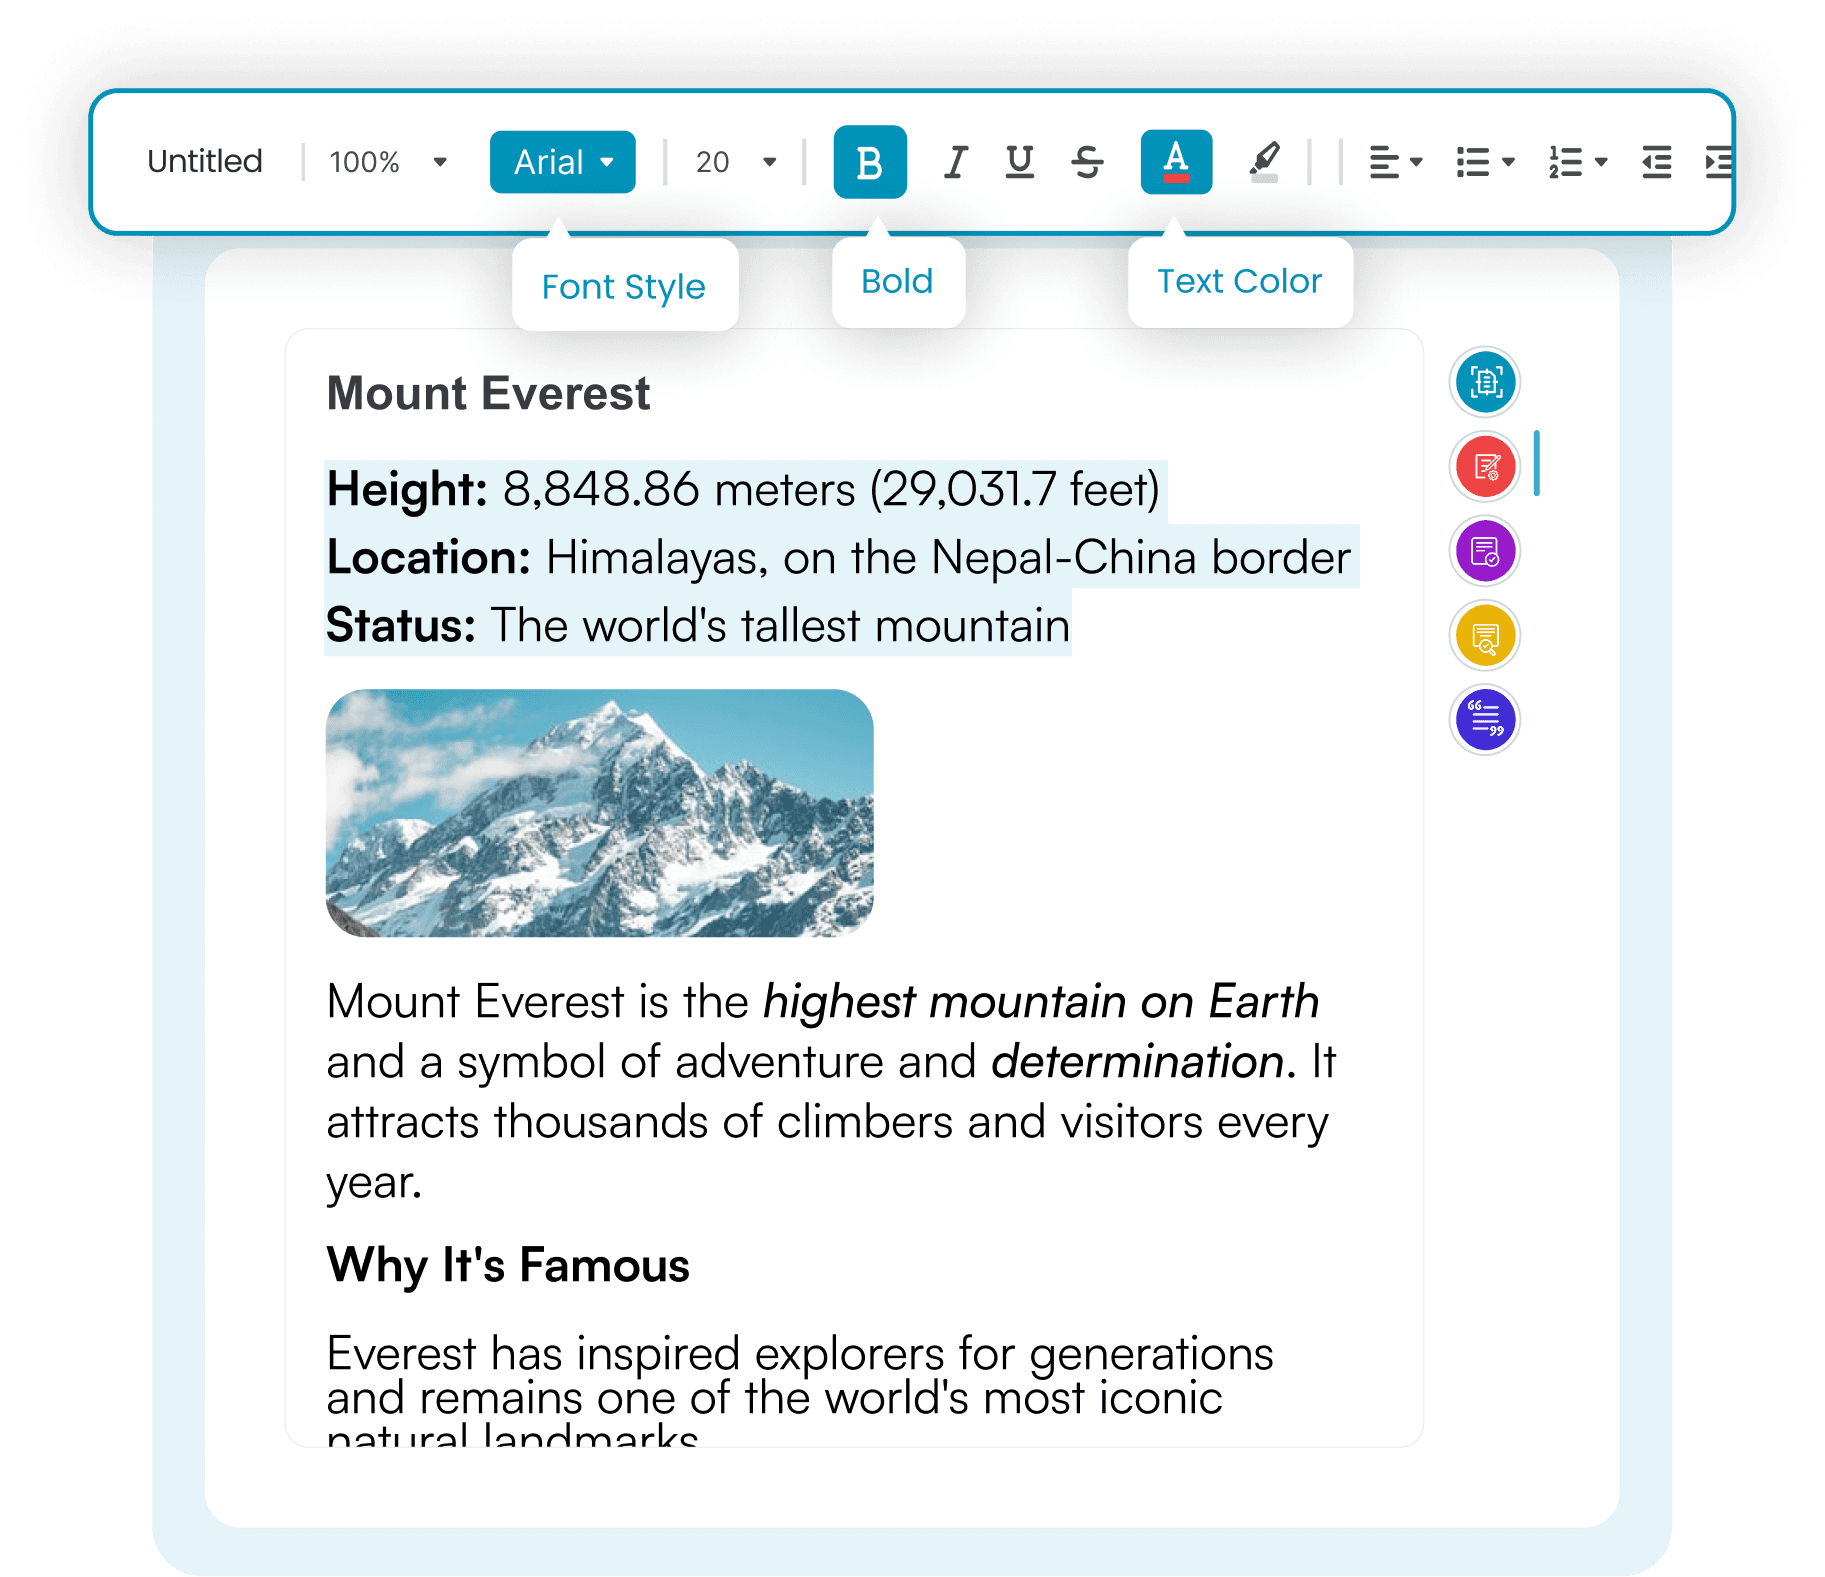Open the Arial font dropdown

pos(562,162)
